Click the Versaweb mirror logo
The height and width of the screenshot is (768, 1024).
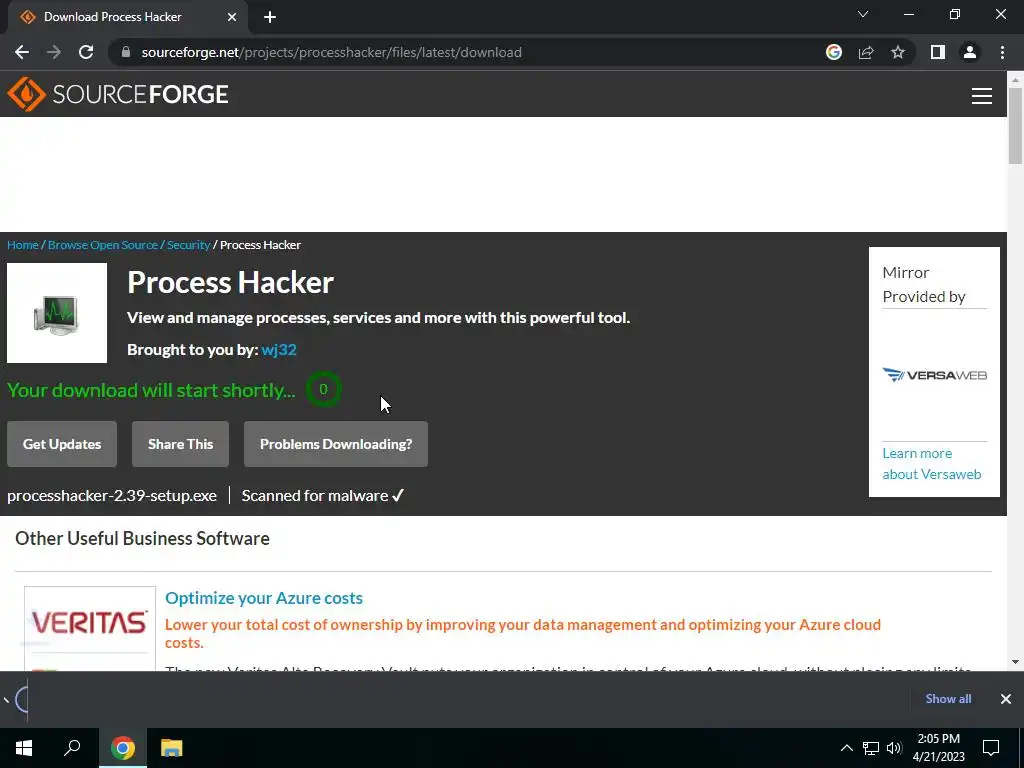coord(935,375)
